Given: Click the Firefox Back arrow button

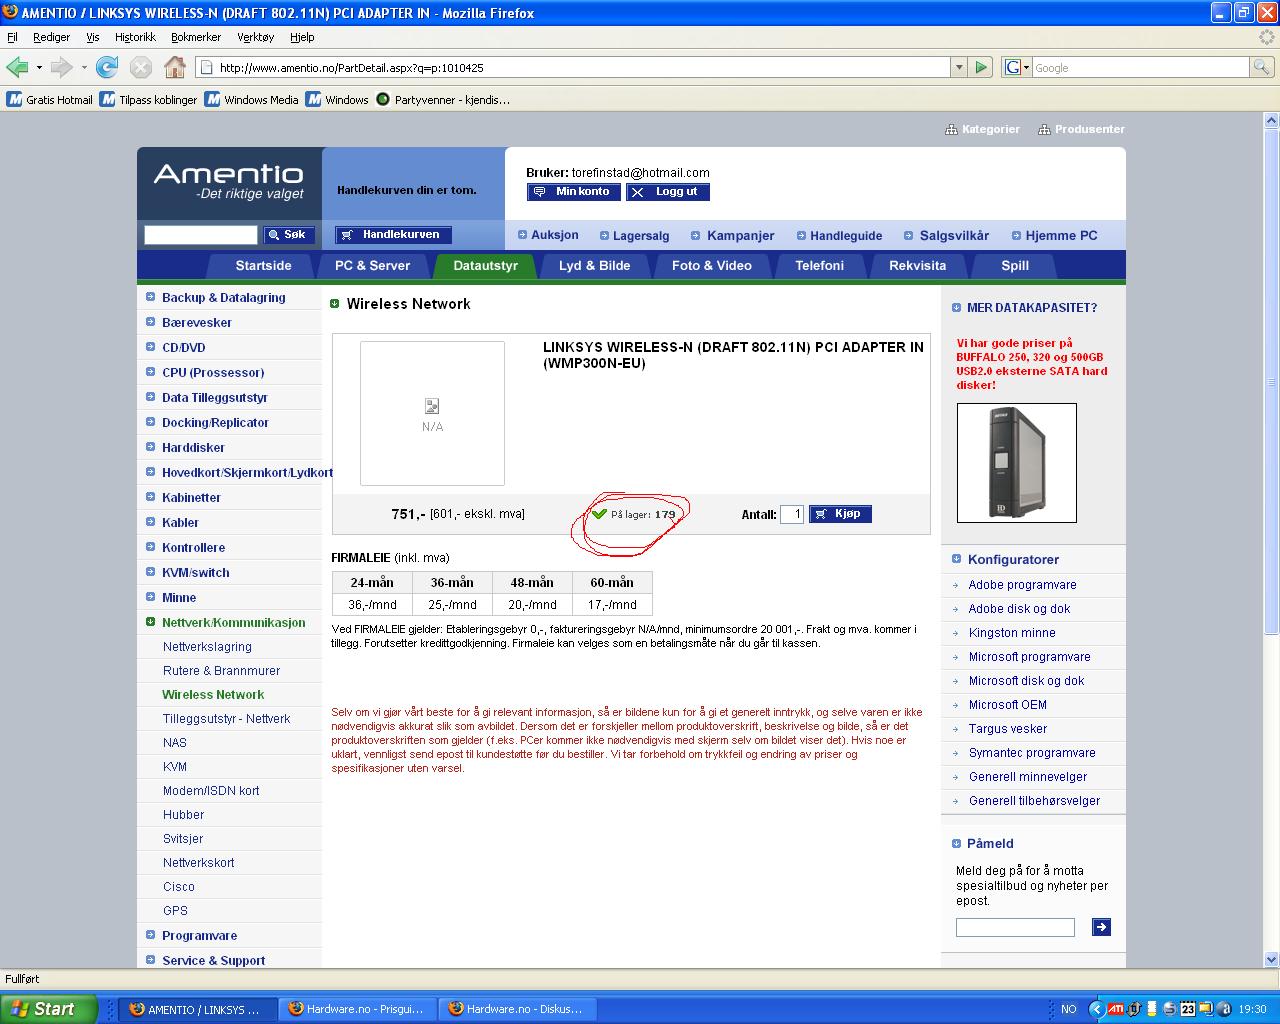Looking at the screenshot, I should (17, 67).
